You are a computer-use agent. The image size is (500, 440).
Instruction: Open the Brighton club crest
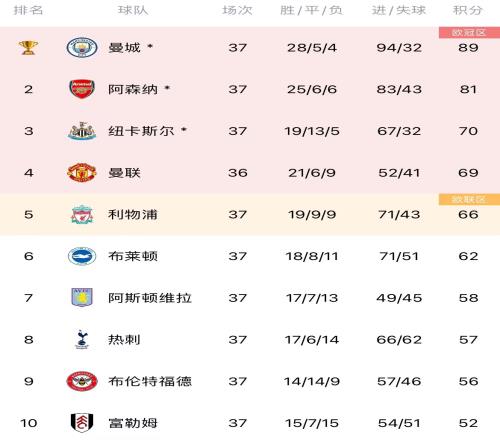tap(82, 256)
